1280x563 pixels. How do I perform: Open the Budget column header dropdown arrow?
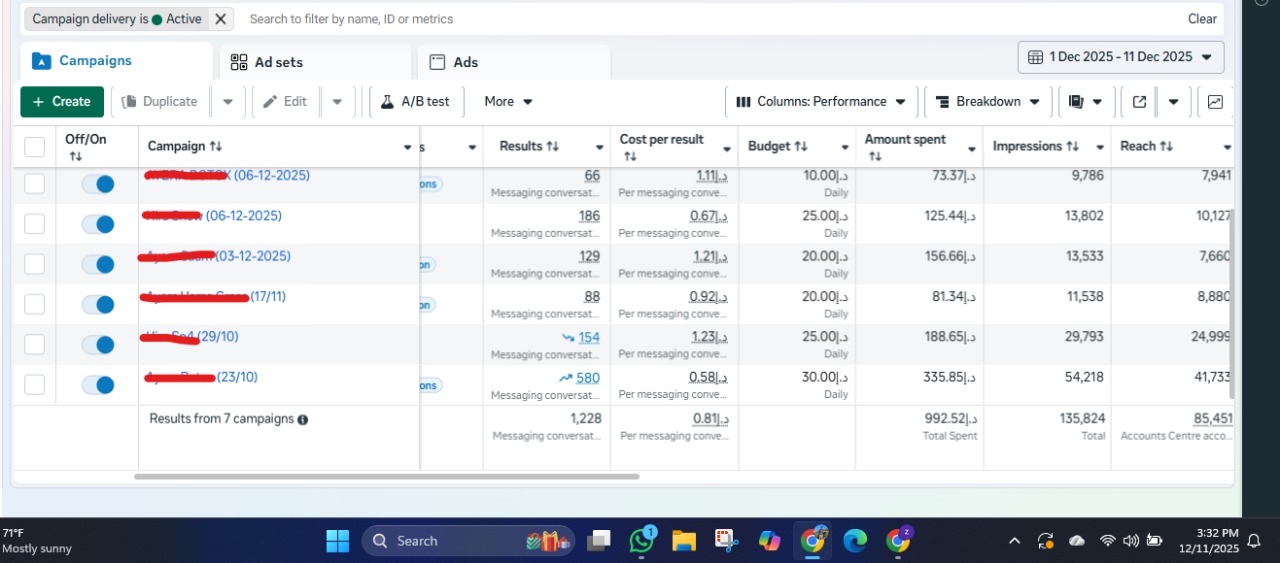click(x=844, y=148)
